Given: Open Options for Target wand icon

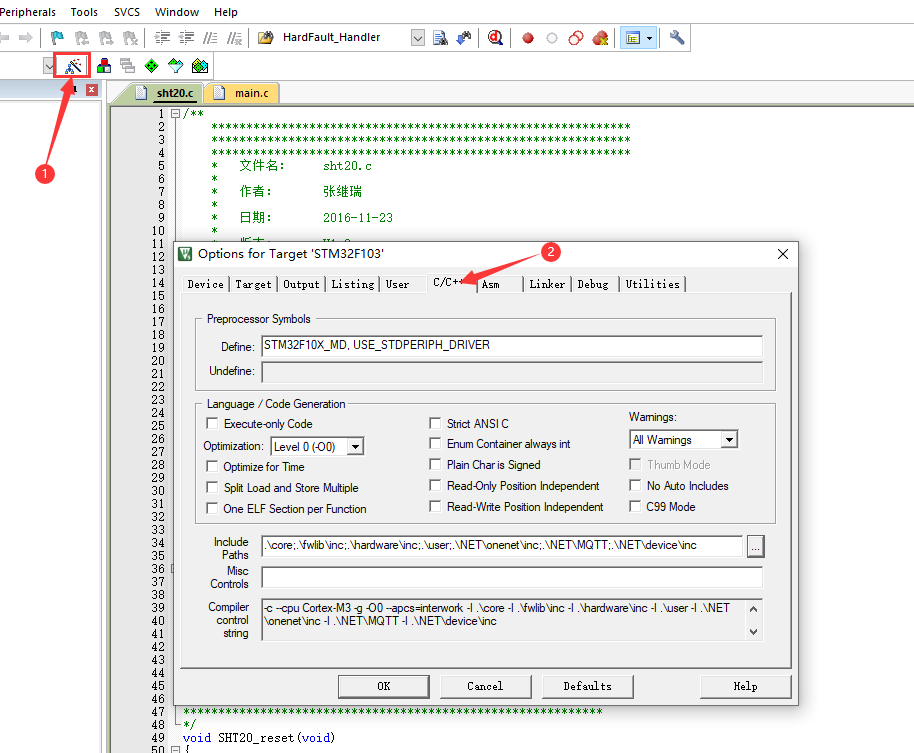Looking at the screenshot, I should click(73, 66).
